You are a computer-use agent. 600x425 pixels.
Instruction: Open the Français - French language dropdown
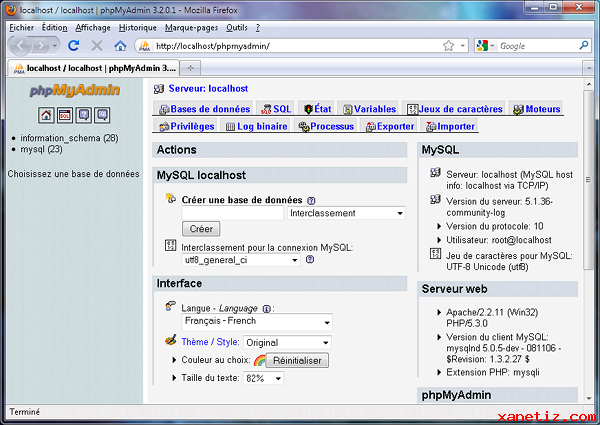click(257, 322)
